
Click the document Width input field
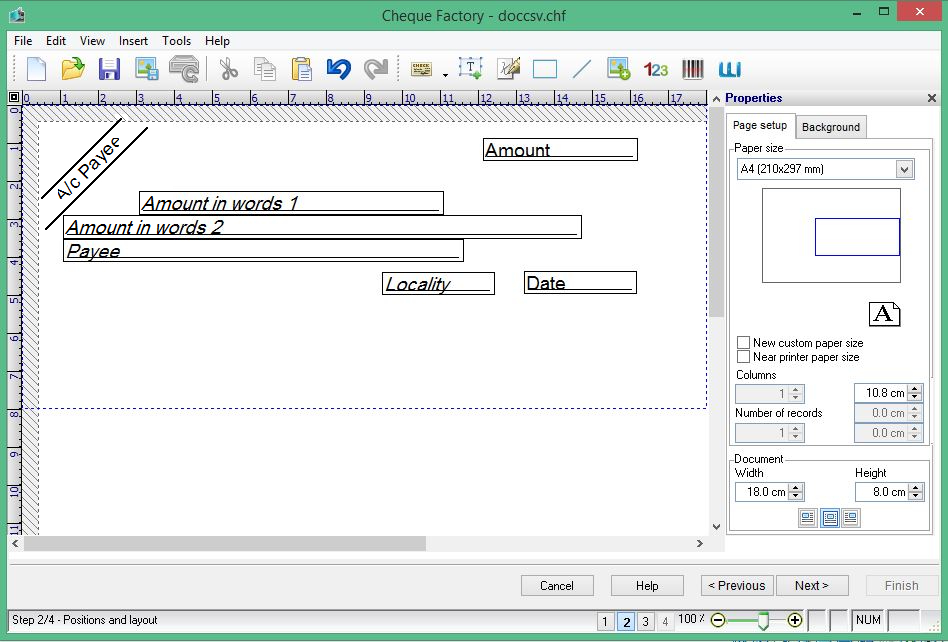tap(764, 492)
